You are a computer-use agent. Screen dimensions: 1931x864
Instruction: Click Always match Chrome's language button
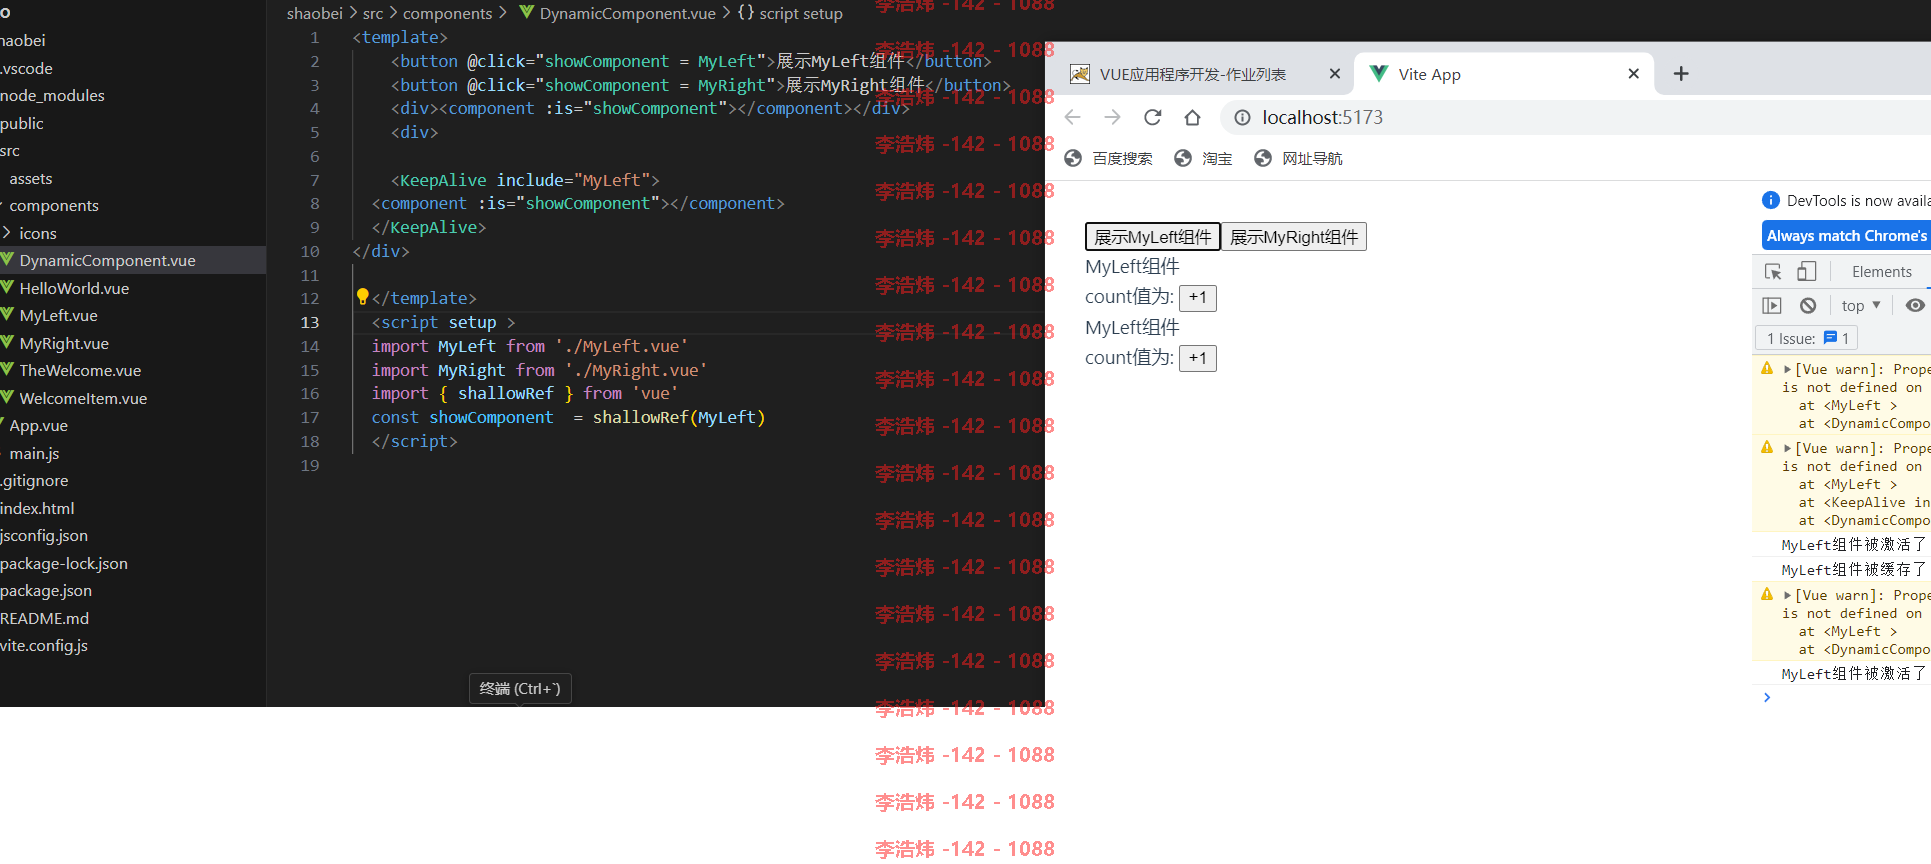click(1846, 236)
